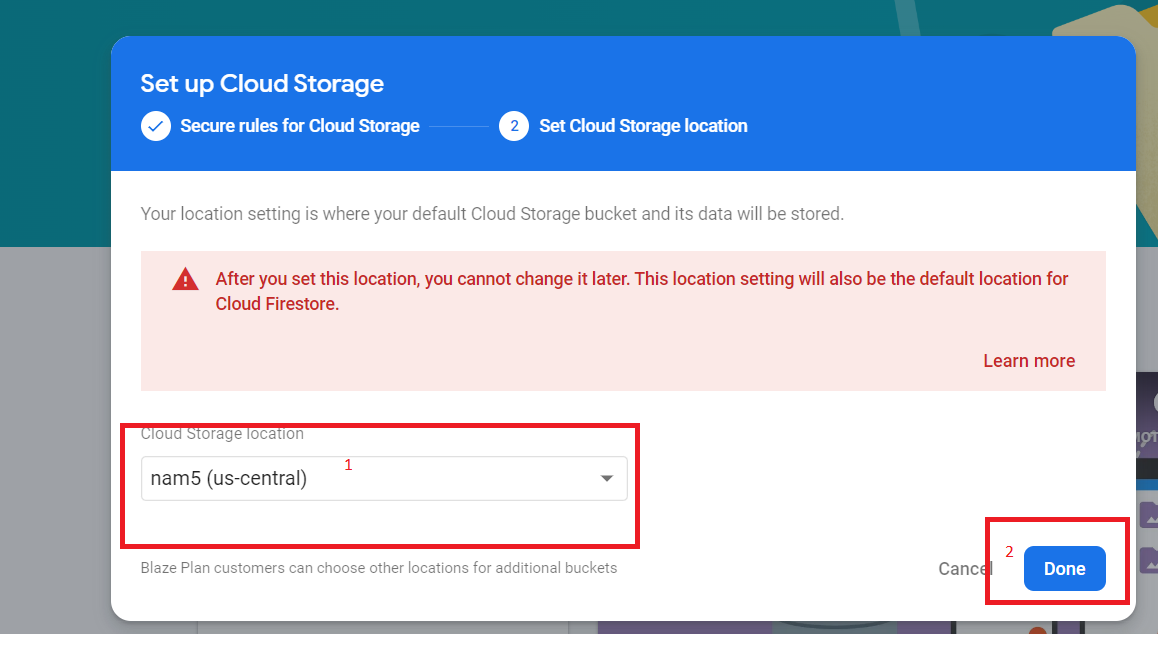This screenshot has width=1158, height=652.
Task: Click the Blaze Plan customers note text
Action: coord(379,567)
